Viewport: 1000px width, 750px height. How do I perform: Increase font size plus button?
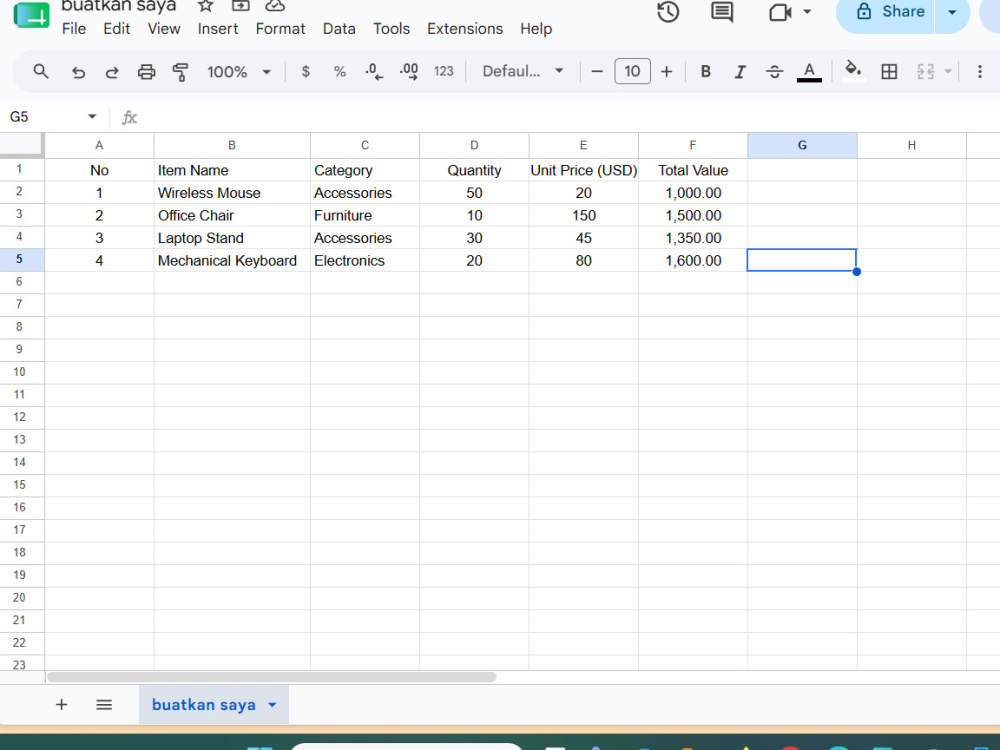pyautogui.click(x=666, y=71)
